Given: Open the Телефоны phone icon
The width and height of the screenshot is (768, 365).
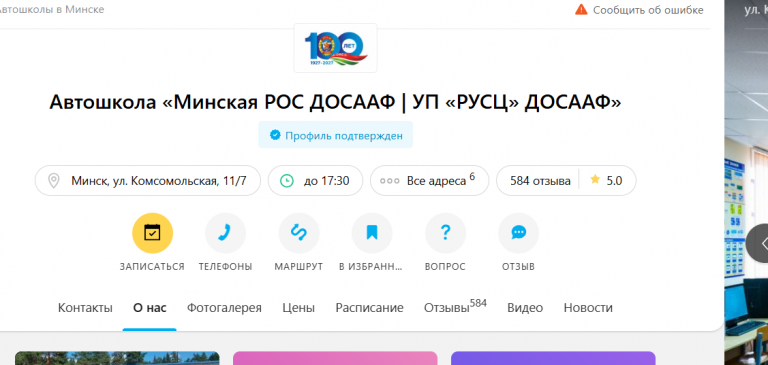Looking at the screenshot, I should pyautogui.click(x=225, y=233).
